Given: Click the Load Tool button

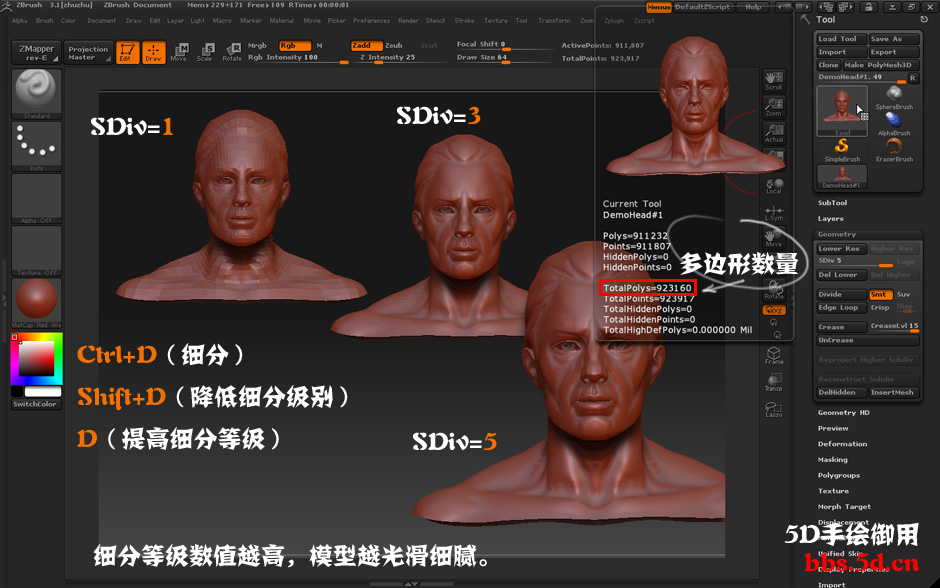Looking at the screenshot, I should [842, 39].
